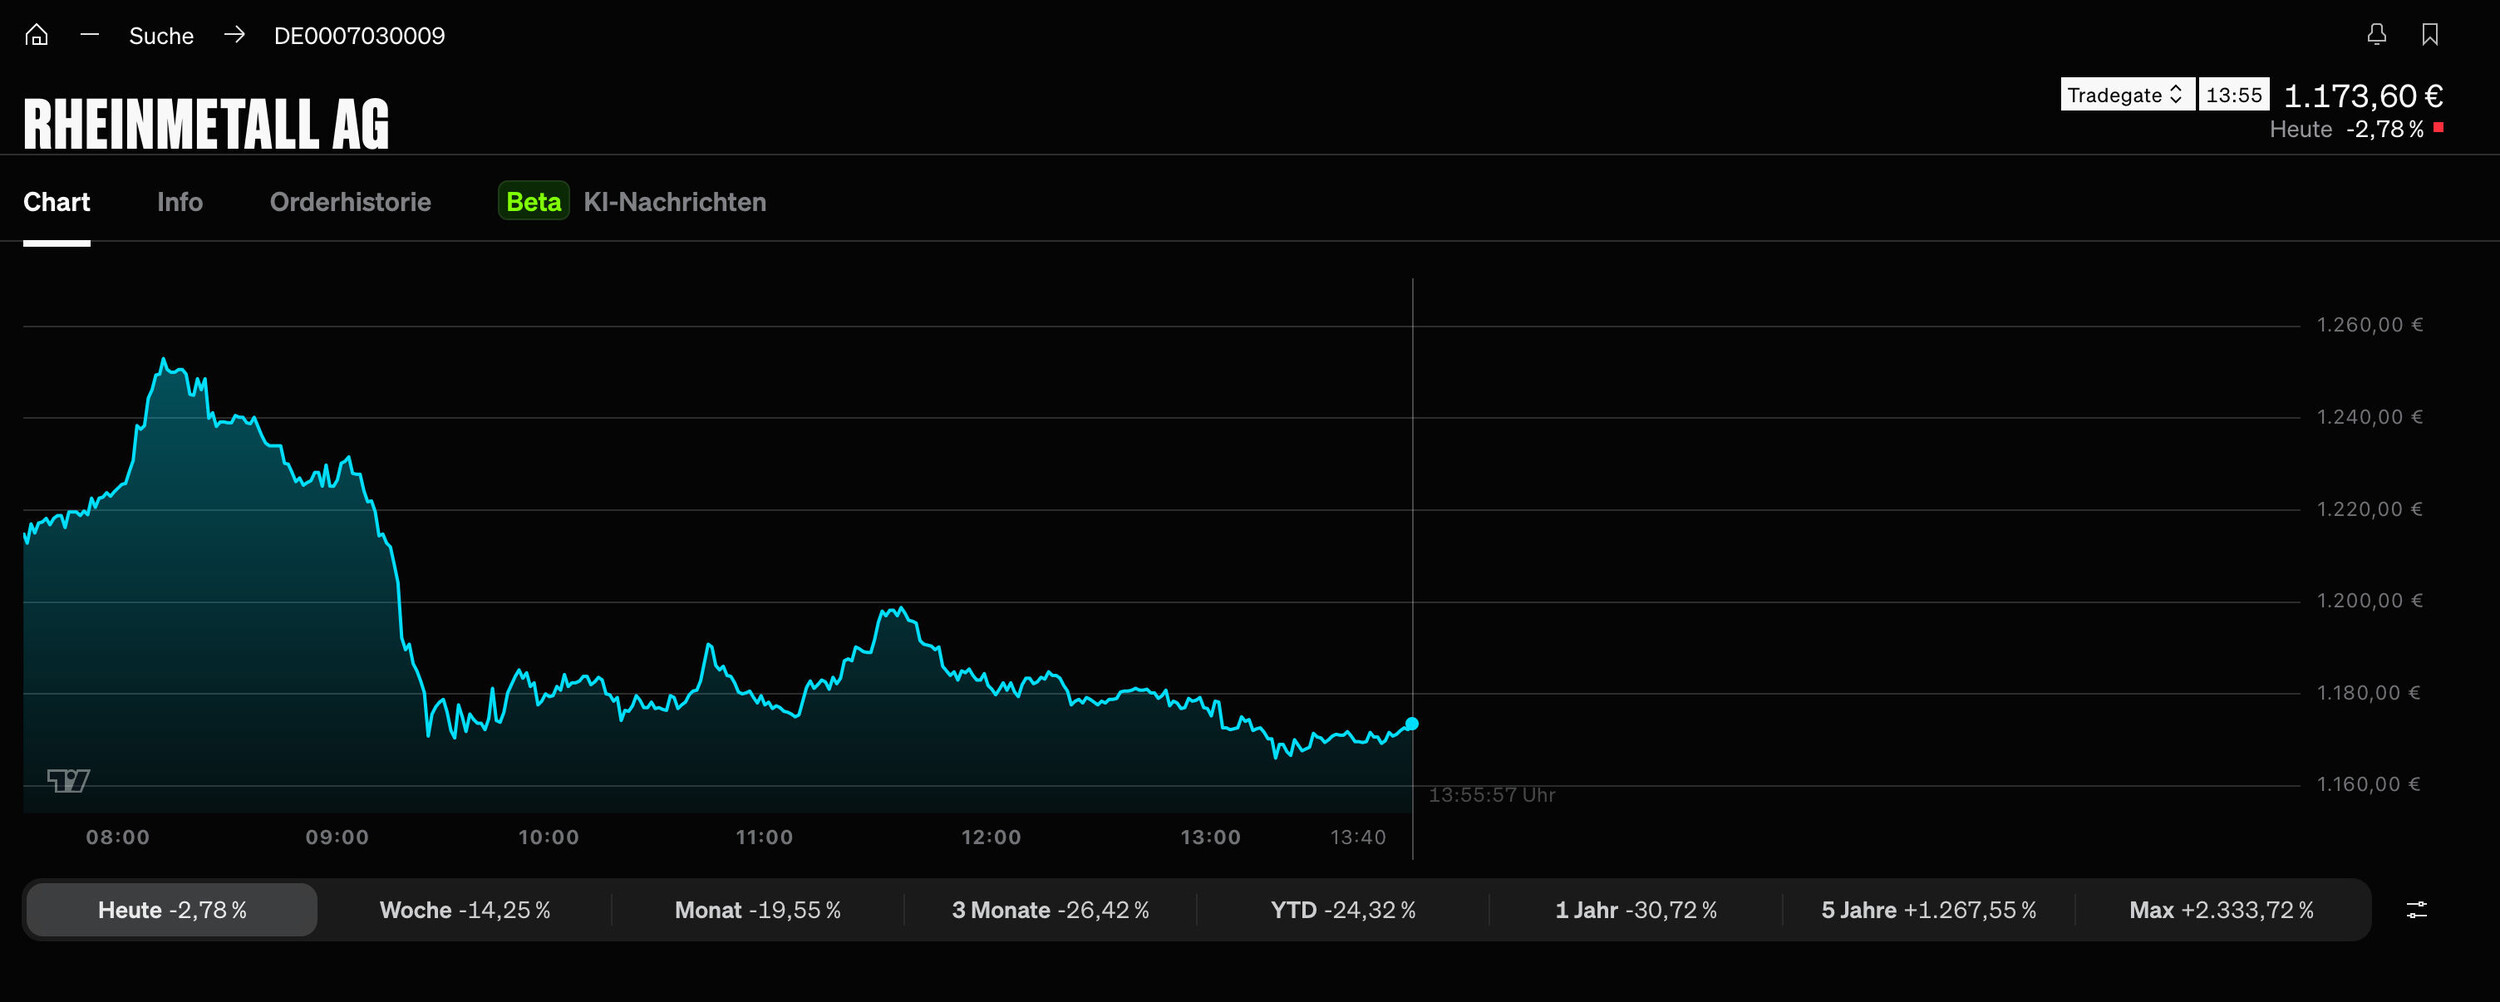Open the price alert bell icon

click(2377, 35)
